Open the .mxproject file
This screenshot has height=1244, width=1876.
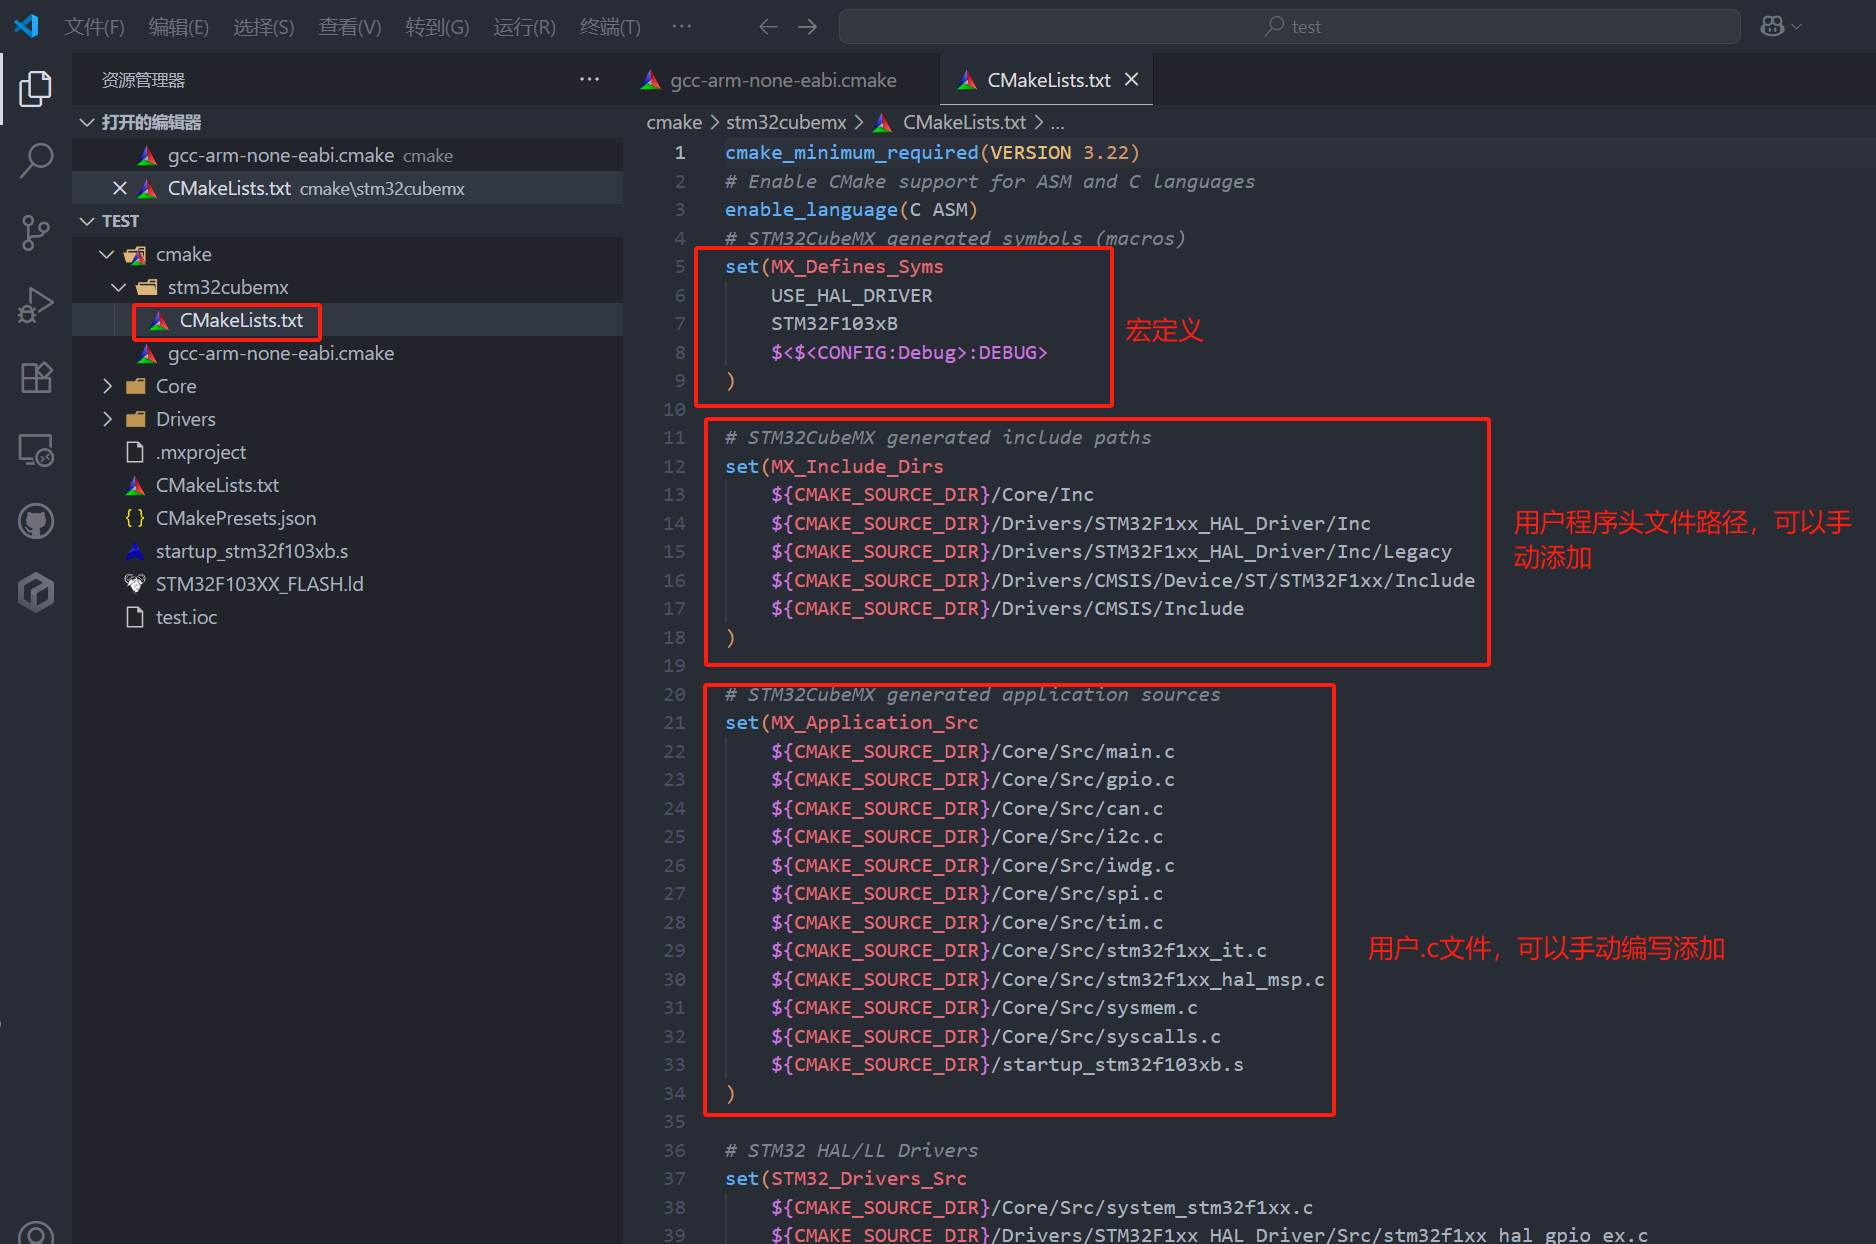coord(348,452)
